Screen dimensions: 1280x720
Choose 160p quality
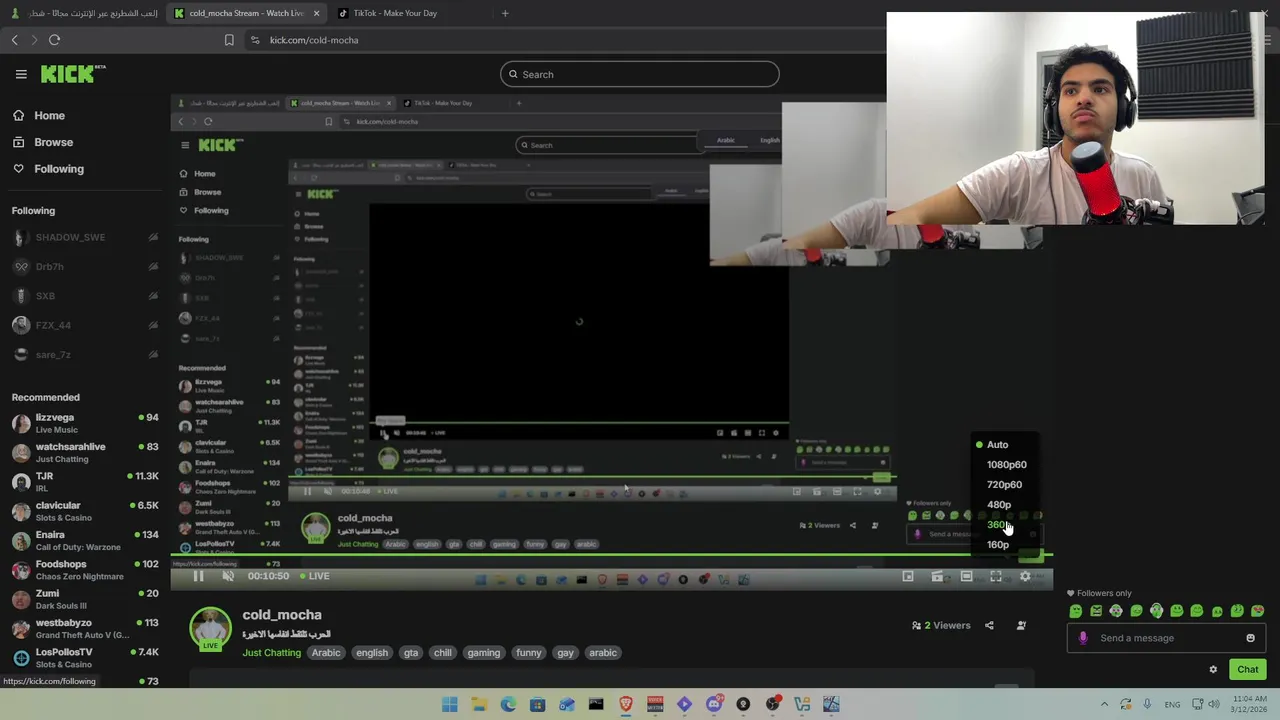coord(998,545)
